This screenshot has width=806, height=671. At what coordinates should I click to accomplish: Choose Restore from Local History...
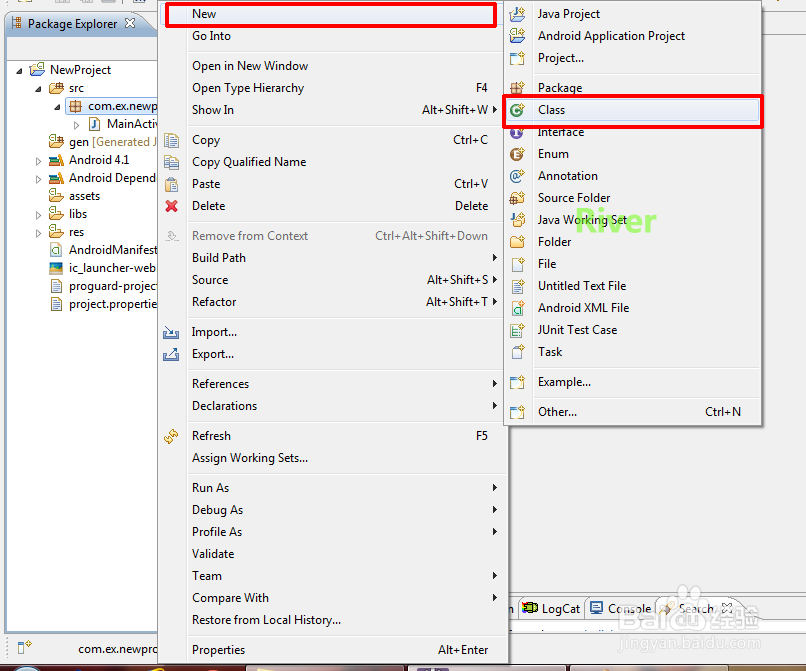pyautogui.click(x=334, y=620)
